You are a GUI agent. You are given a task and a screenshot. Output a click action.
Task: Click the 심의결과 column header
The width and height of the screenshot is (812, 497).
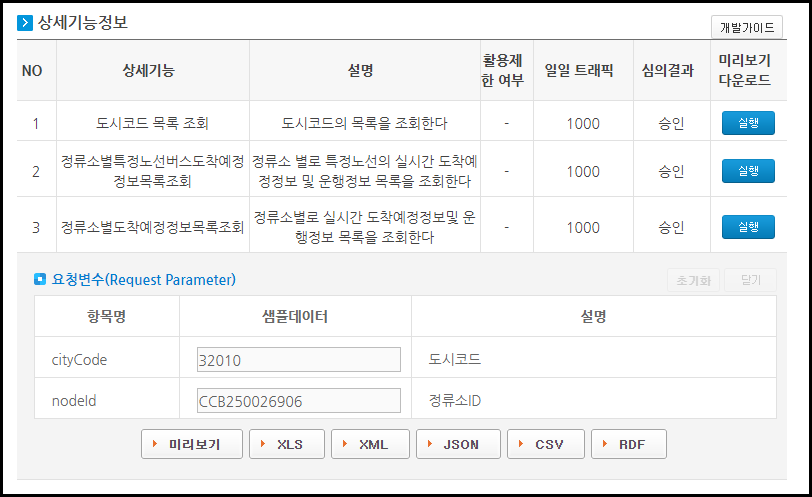668,70
